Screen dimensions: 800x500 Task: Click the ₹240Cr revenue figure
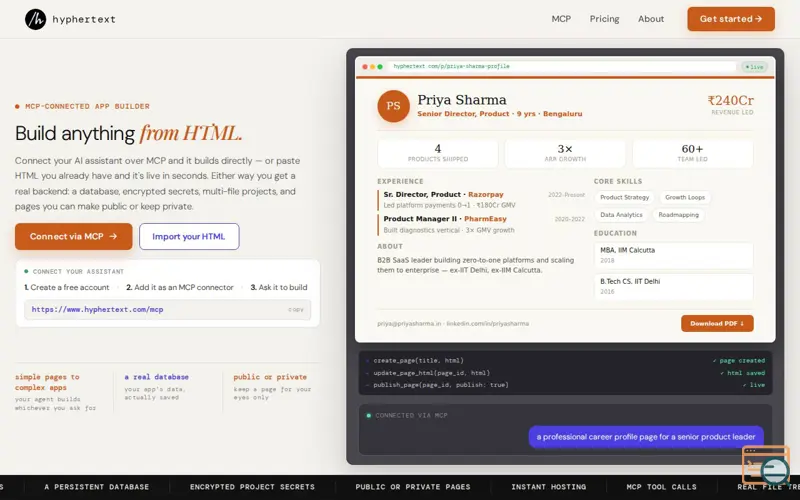730,100
